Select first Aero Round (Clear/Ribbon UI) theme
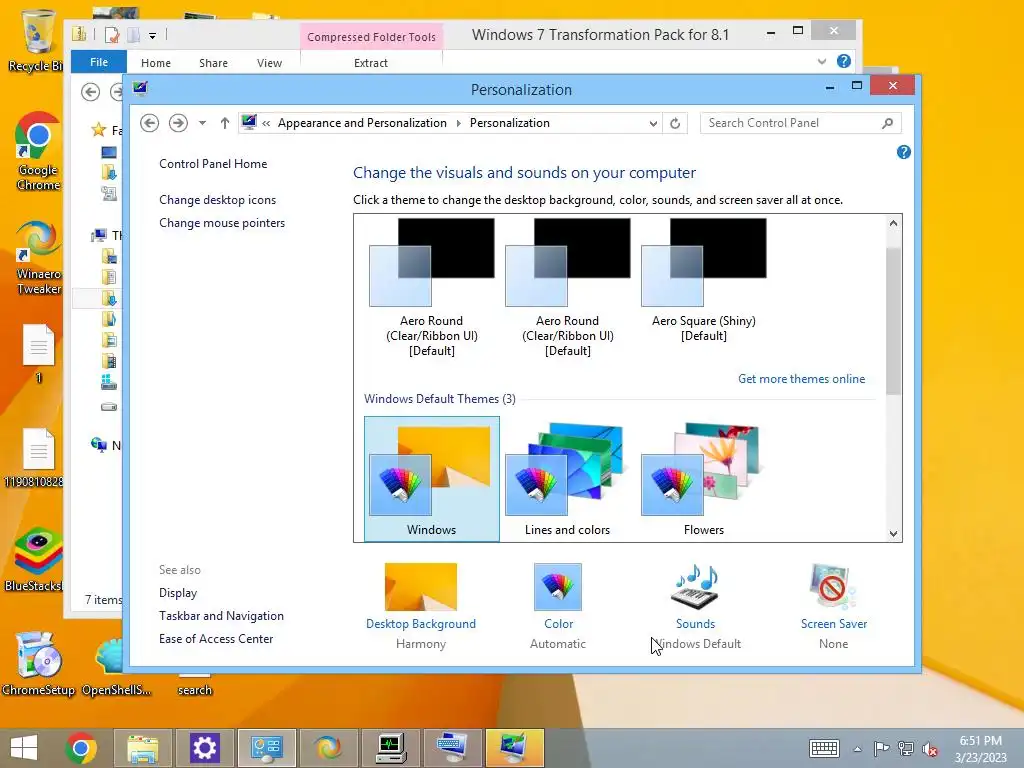This screenshot has width=1024, height=768. (x=432, y=287)
